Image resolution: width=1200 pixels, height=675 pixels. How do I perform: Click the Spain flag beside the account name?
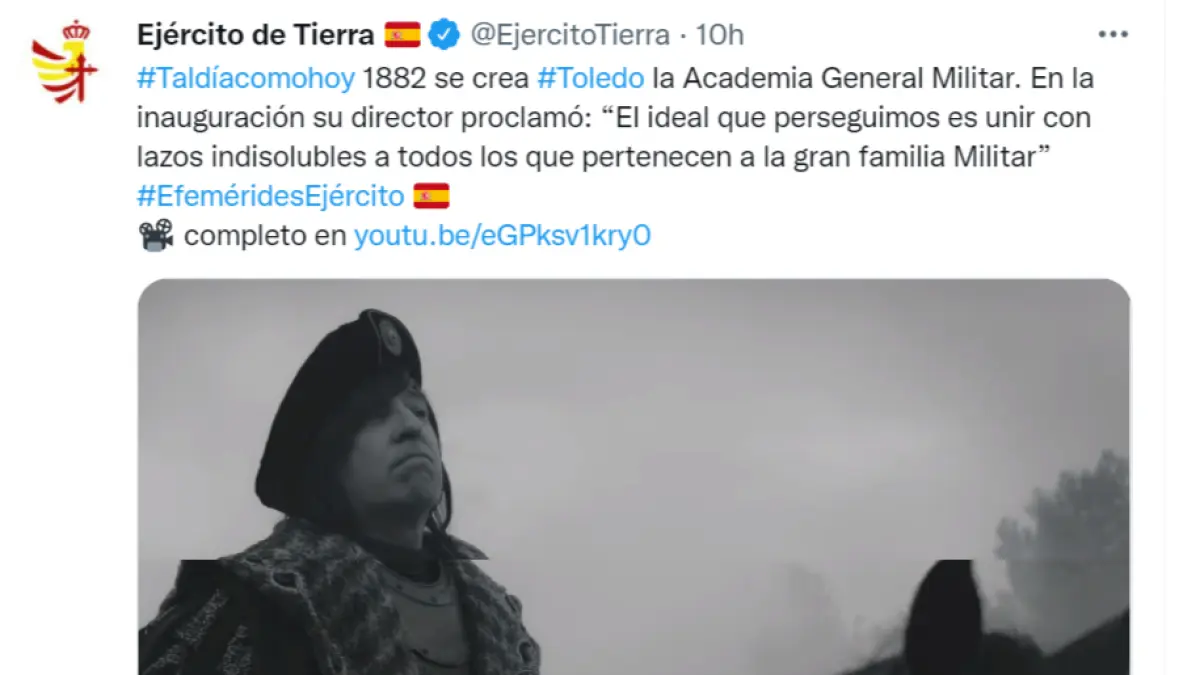click(x=402, y=35)
